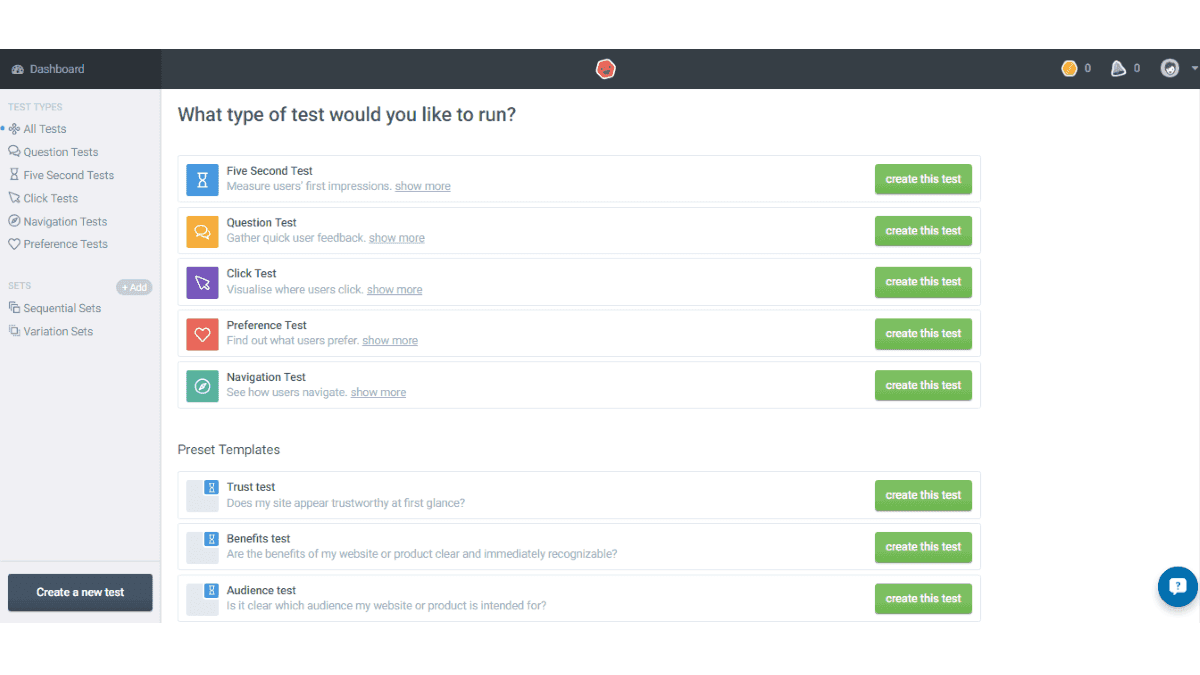This screenshot has width=1200, height=675.
Task: Select Question Tests in the sidebar
Action: [61, 152]
